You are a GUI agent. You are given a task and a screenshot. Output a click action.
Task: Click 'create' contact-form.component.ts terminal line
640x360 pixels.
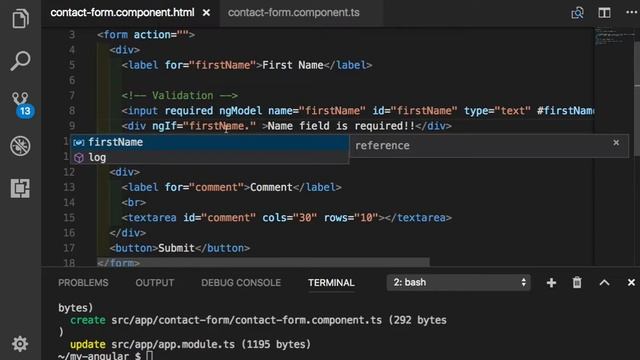[x=258, y=320]
